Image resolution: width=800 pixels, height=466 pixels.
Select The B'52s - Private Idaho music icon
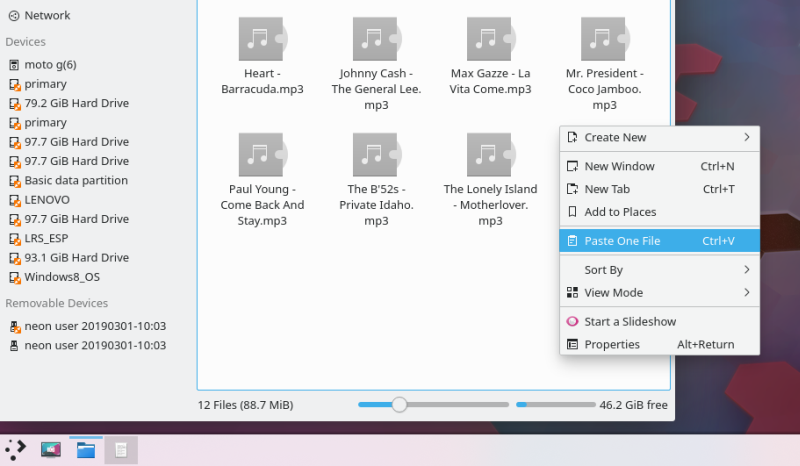377,155
